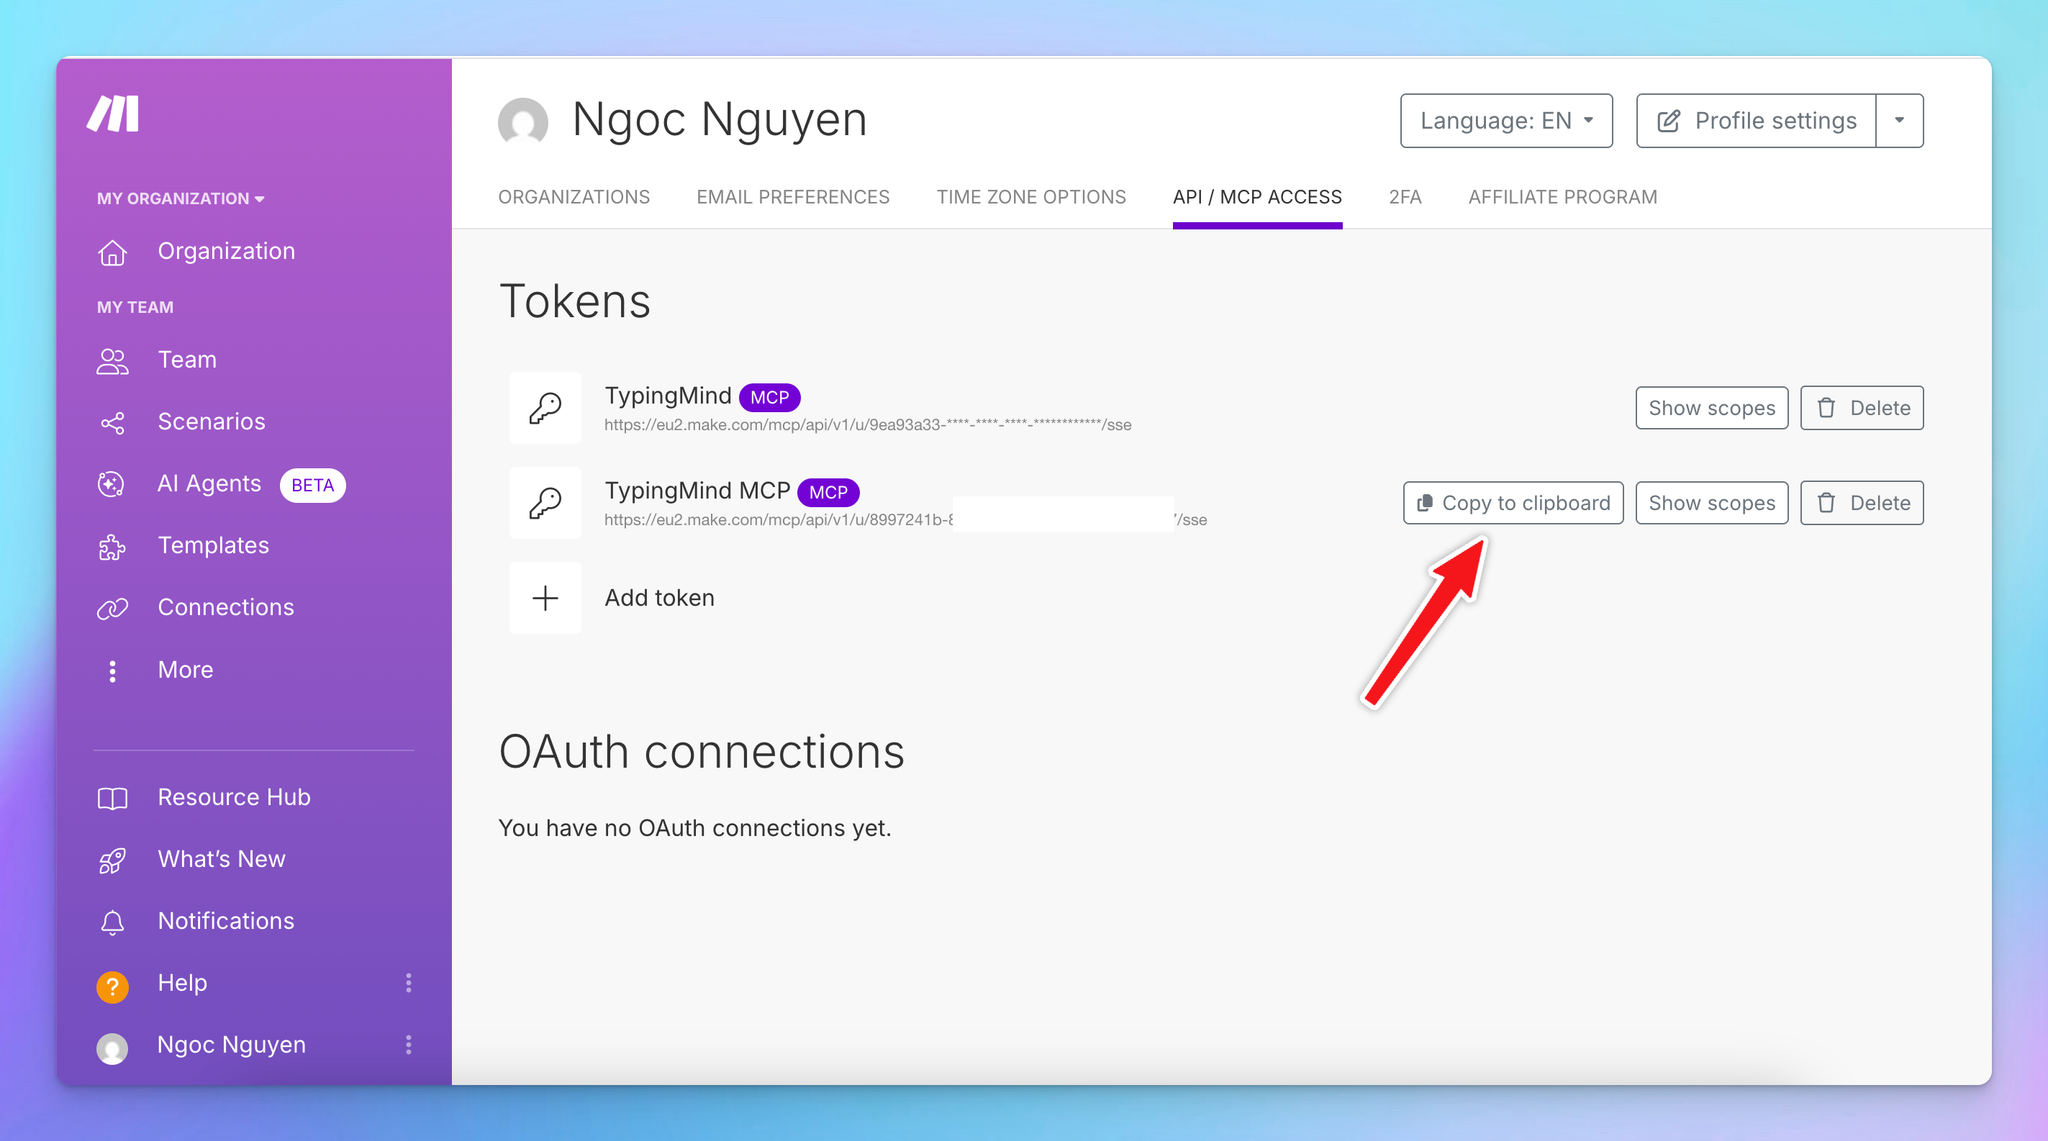Delete the TypingMind token

[1861, 408]
